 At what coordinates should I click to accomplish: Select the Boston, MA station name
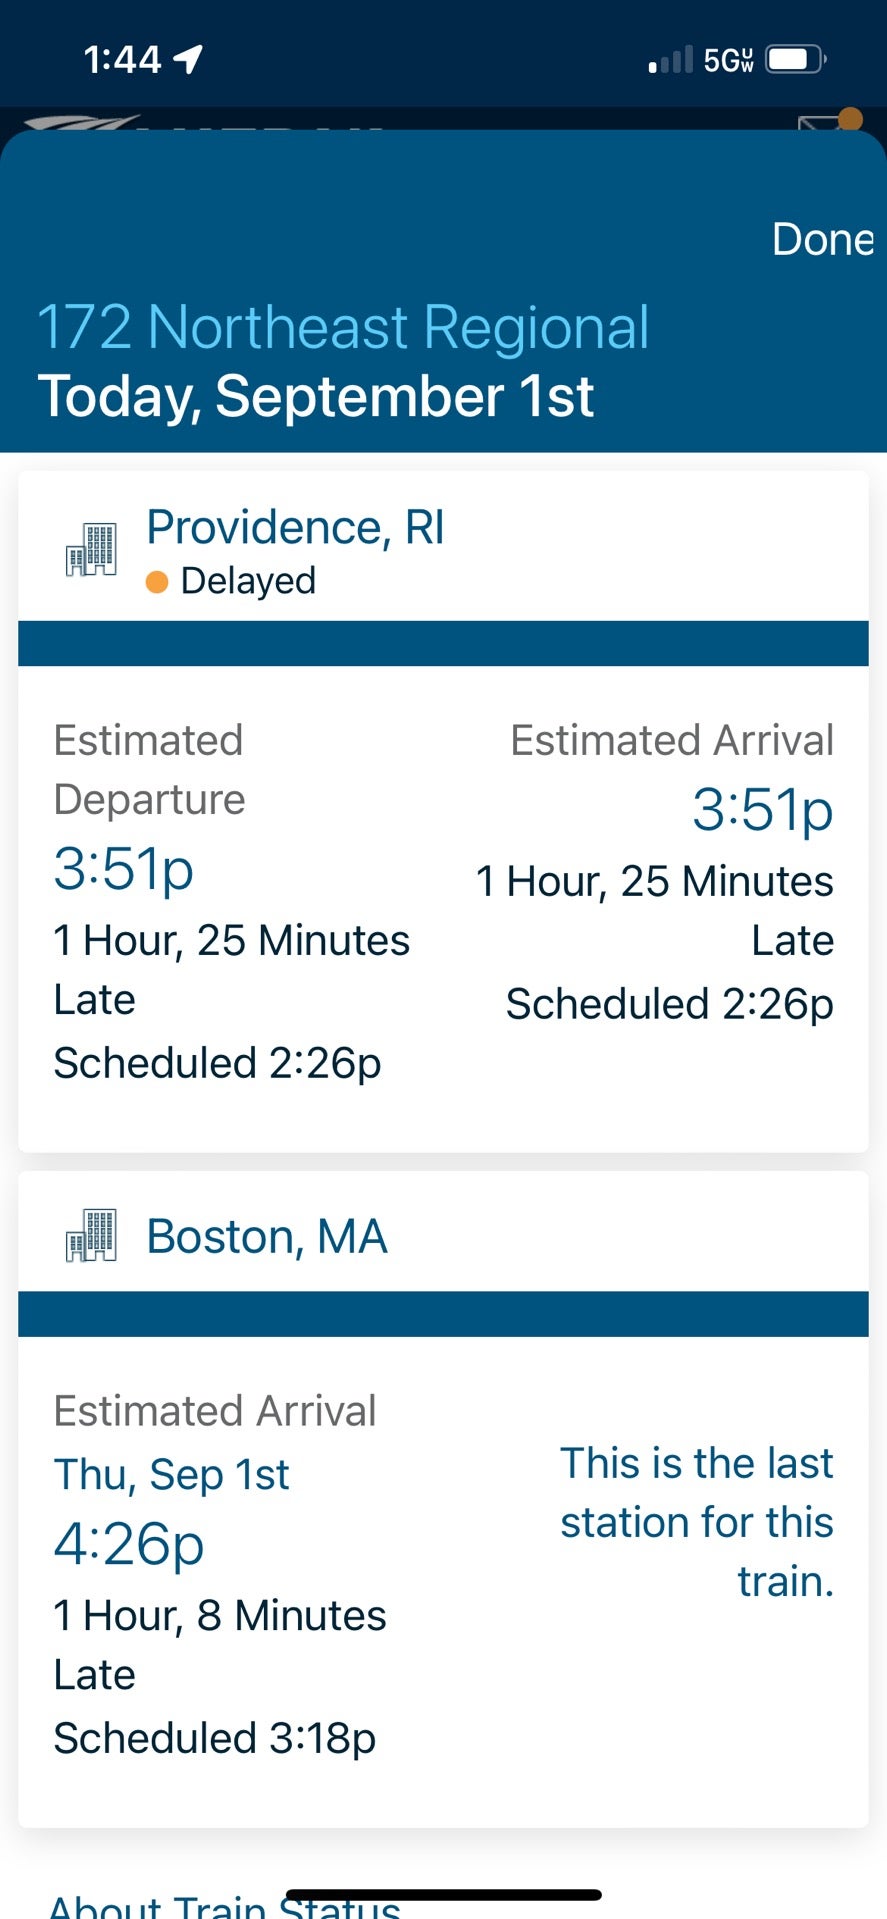(267, 1237)
